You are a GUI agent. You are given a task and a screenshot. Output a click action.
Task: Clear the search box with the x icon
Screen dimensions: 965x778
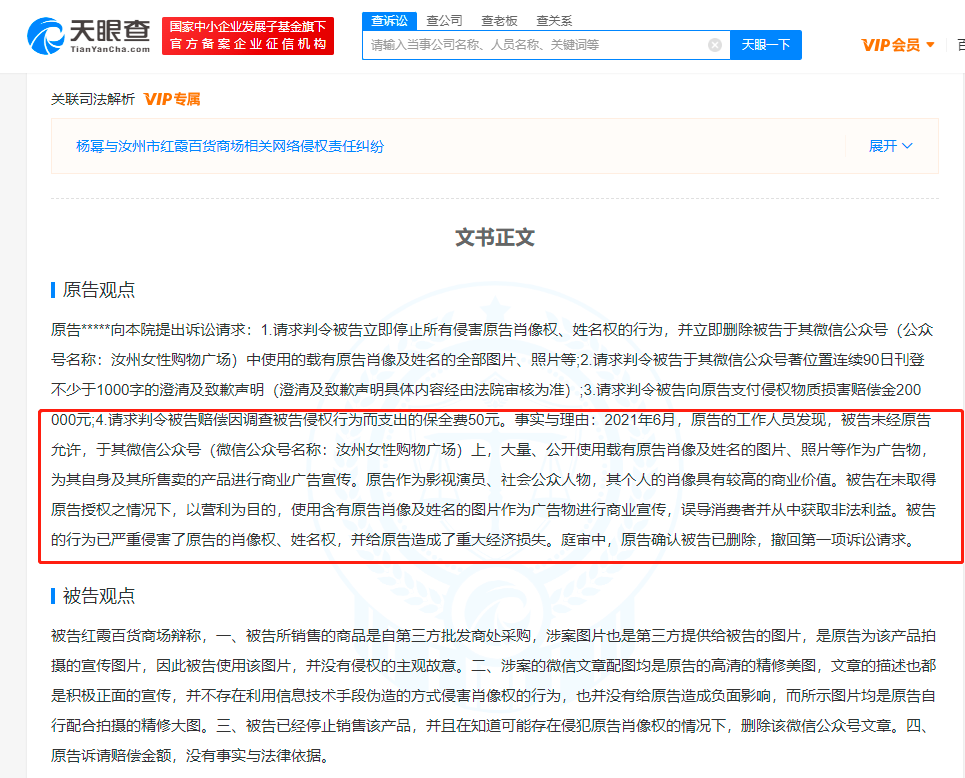(715, 45)
